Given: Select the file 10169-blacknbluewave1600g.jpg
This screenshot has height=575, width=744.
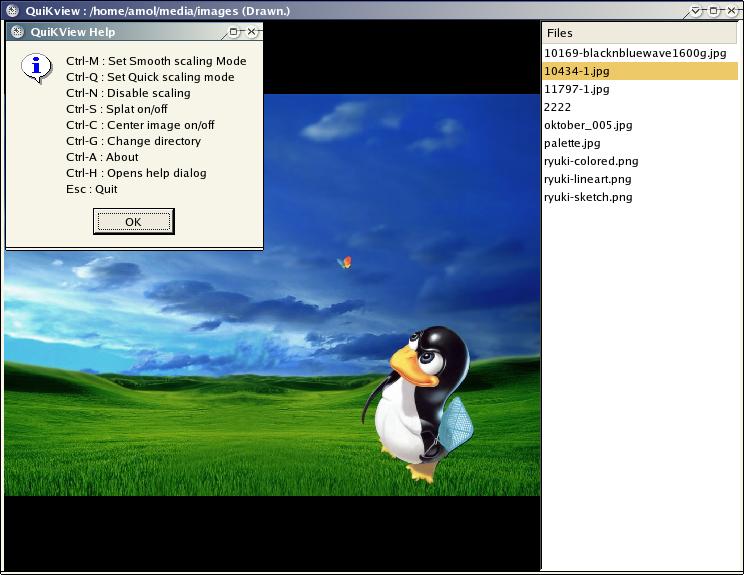Looking at the screenshot, I should coord(640,53).
